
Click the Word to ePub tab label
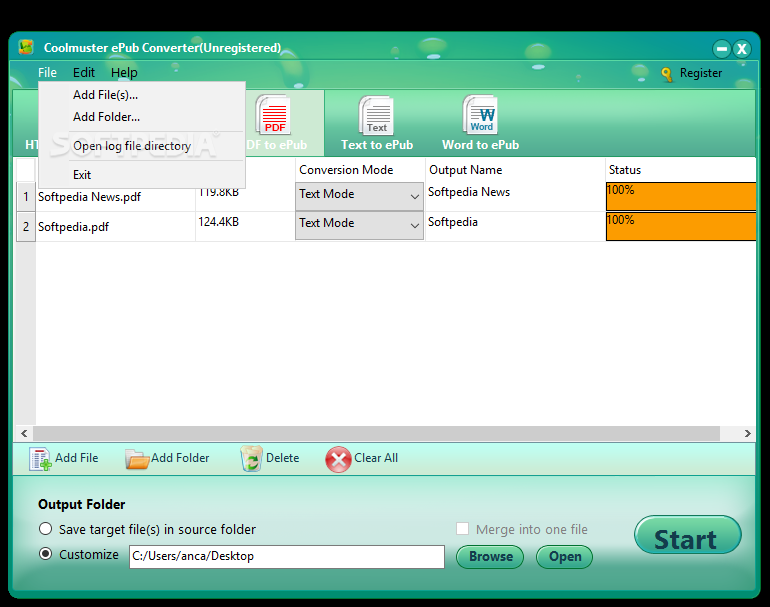(480, 145)
